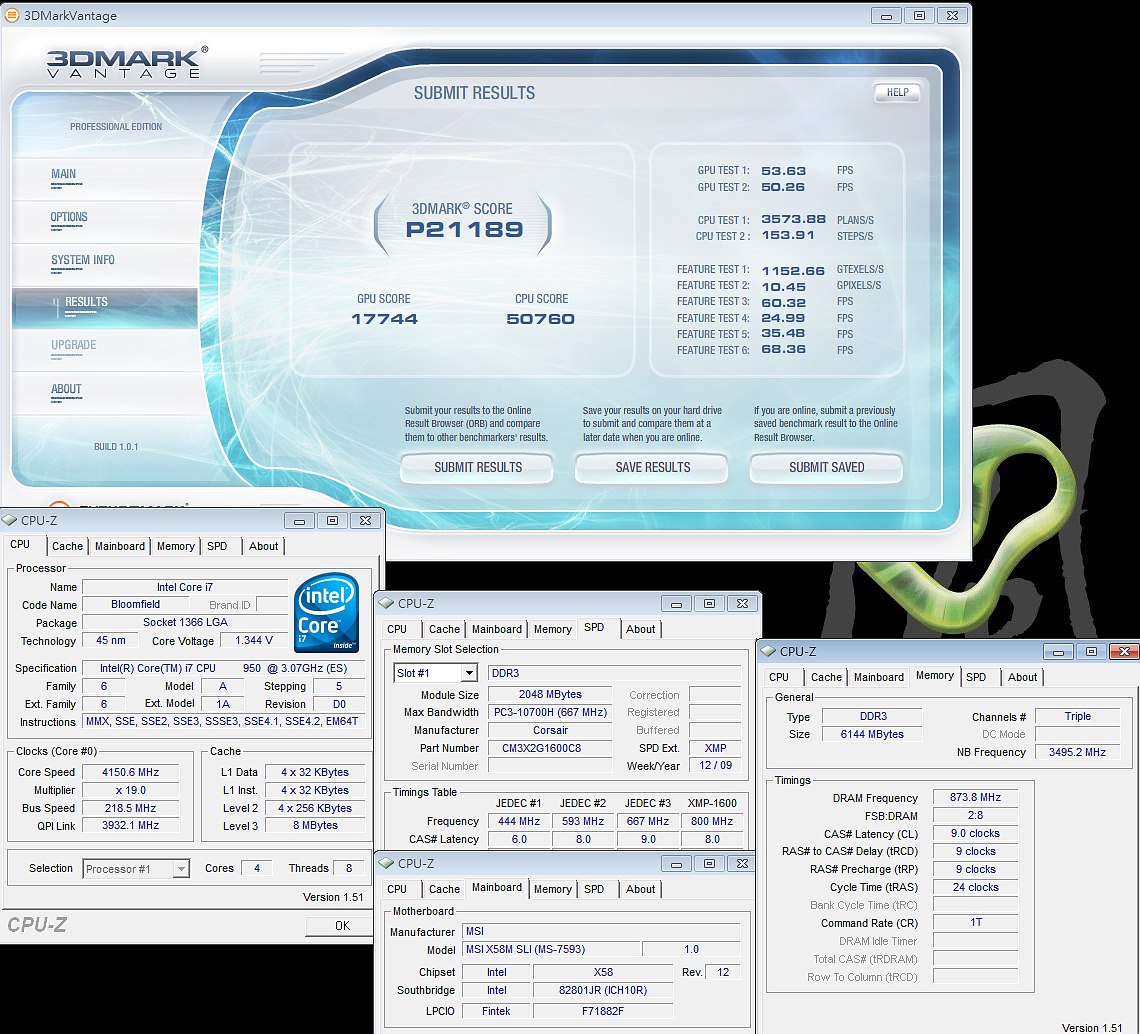
Task: Click the CPU-Z processor window title icon
Action: (x=9, y=521)
